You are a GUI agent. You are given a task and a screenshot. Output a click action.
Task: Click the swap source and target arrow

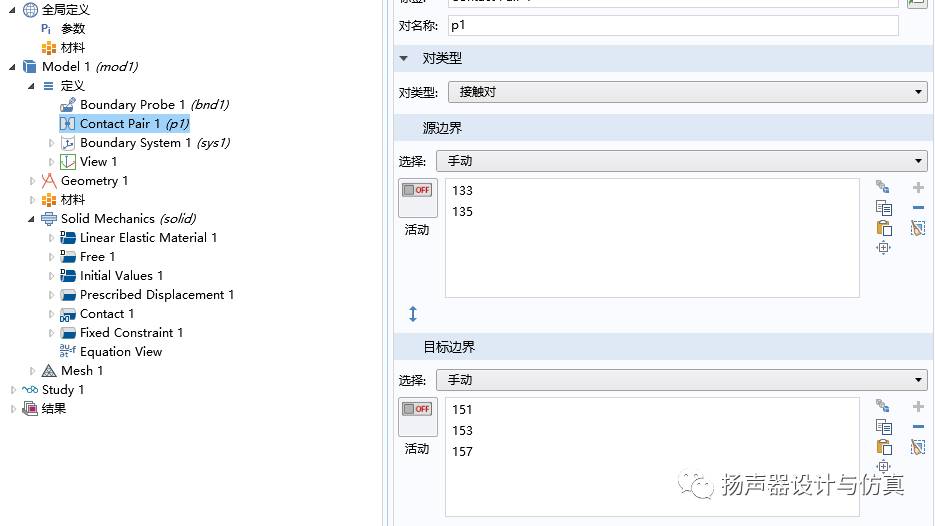click(x=413, y=314)
